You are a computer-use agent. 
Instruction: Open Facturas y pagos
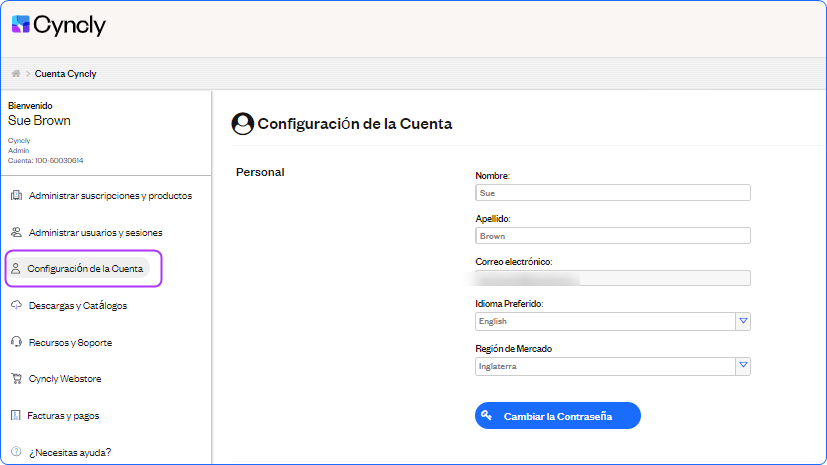(x=63, y=415)
